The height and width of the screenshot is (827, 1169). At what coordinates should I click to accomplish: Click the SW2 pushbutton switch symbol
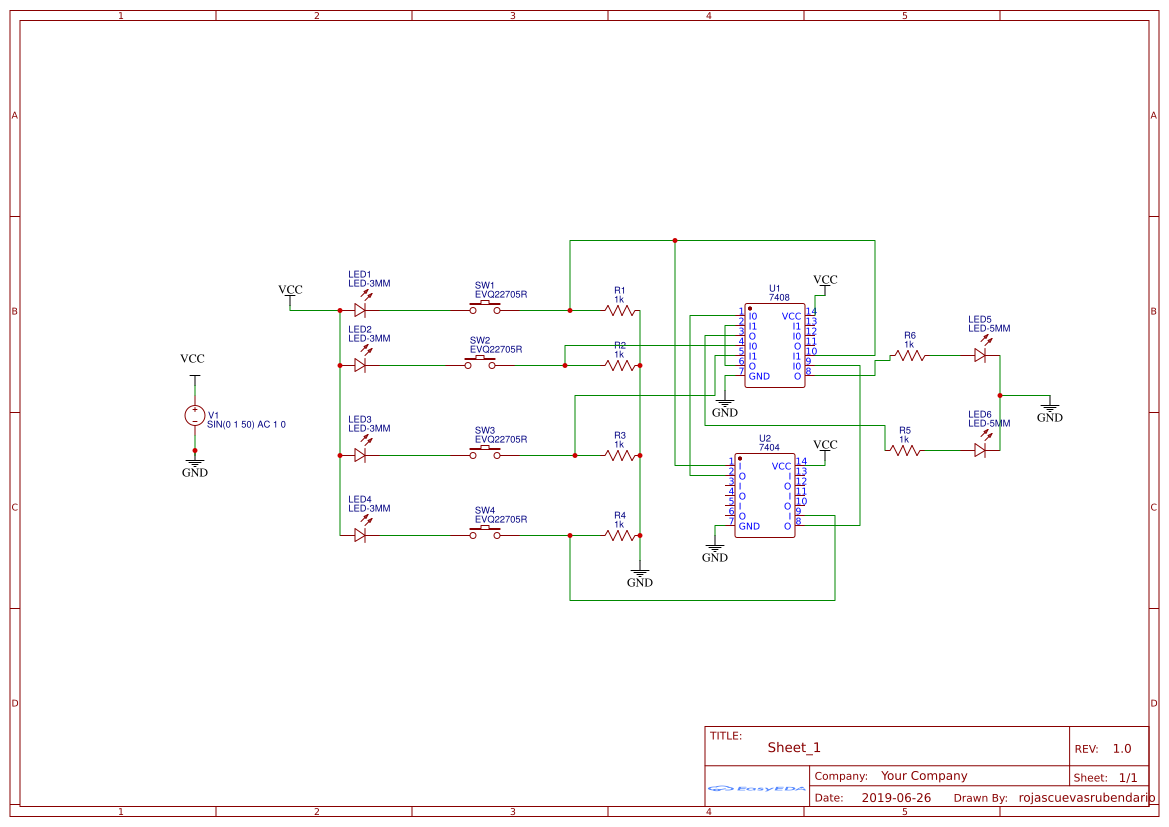click(x=480, y=363)
